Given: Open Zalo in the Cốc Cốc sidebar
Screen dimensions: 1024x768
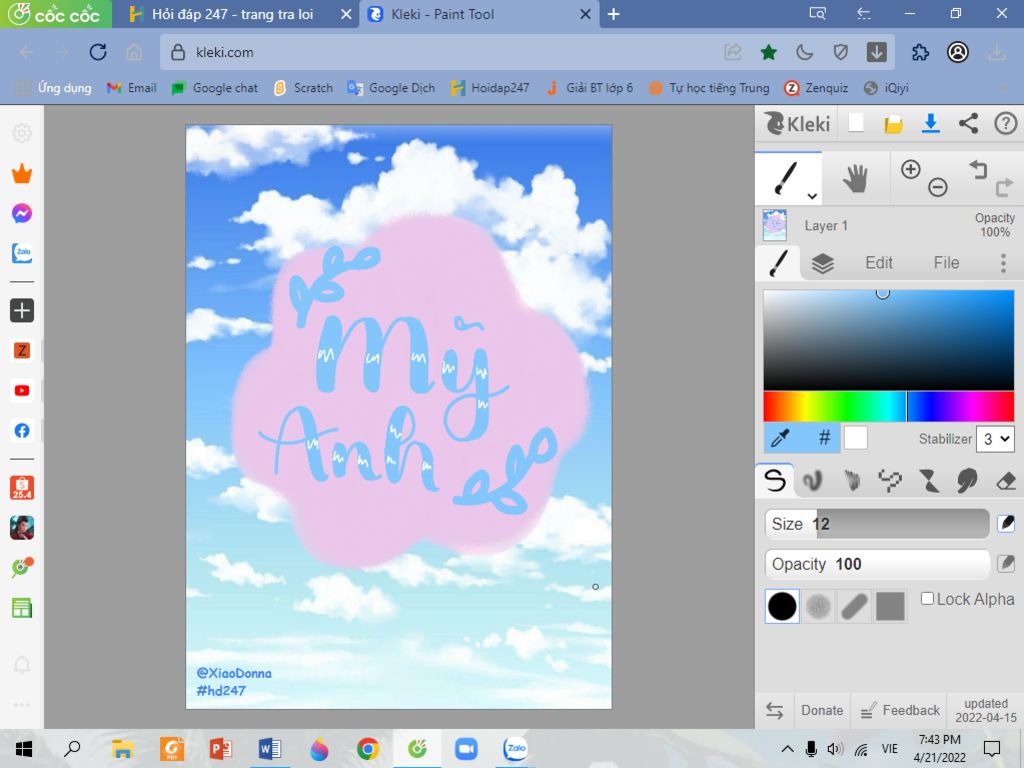Looking at the screenshot, I should tap(22, 253).
